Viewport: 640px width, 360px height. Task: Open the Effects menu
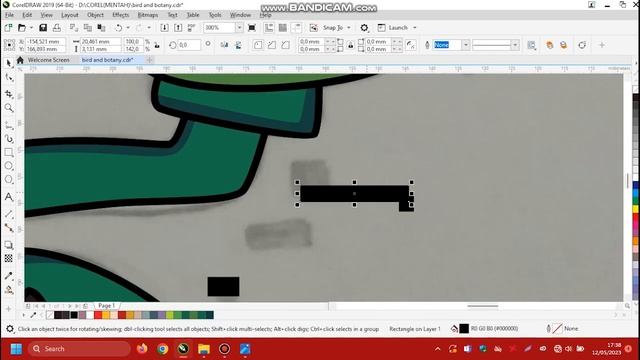pos(121,15)
